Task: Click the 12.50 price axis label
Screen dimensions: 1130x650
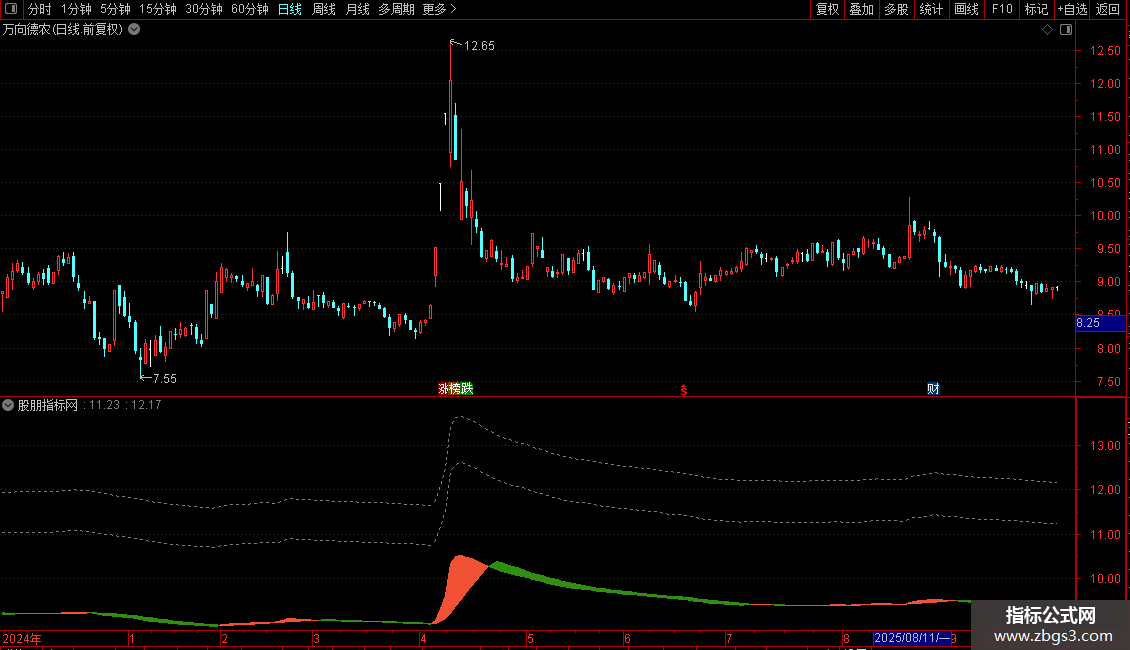Action: [x=1105, y=51]
